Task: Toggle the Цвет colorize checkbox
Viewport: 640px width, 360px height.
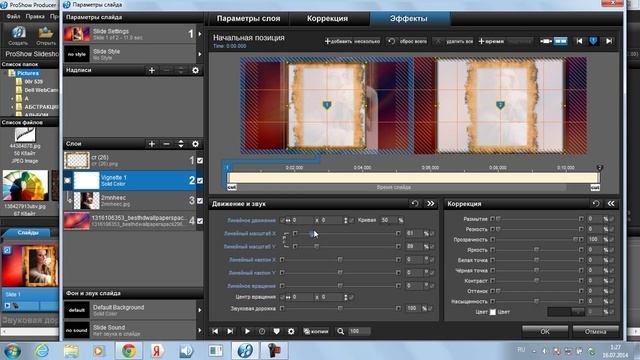Action: [x=493, y=312]
